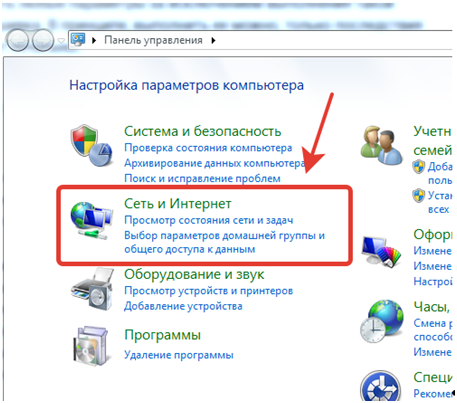Open Просмотр состояния сети и задач

point(209,220)
